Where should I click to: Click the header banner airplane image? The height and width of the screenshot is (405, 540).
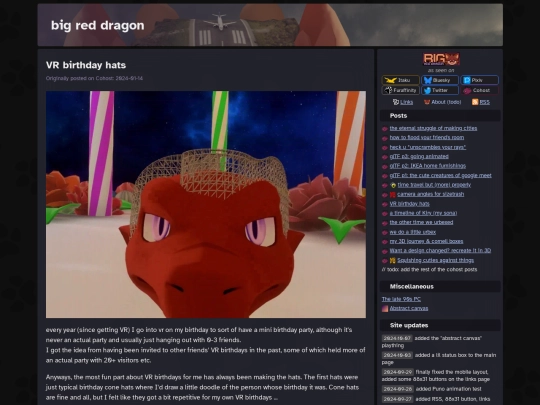pyautogui.click(x=270, y=25)
